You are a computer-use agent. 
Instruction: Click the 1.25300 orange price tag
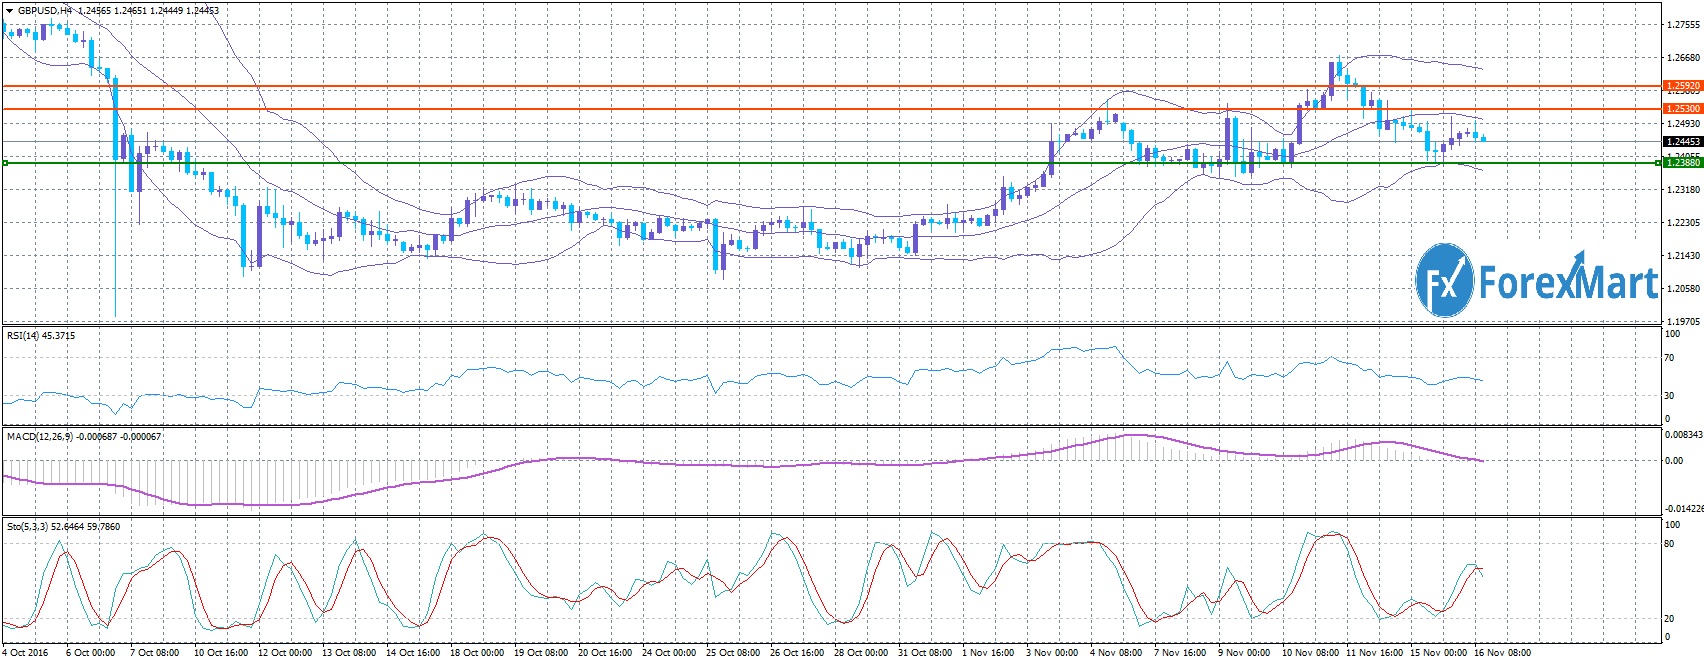[x=1681, y=108]
